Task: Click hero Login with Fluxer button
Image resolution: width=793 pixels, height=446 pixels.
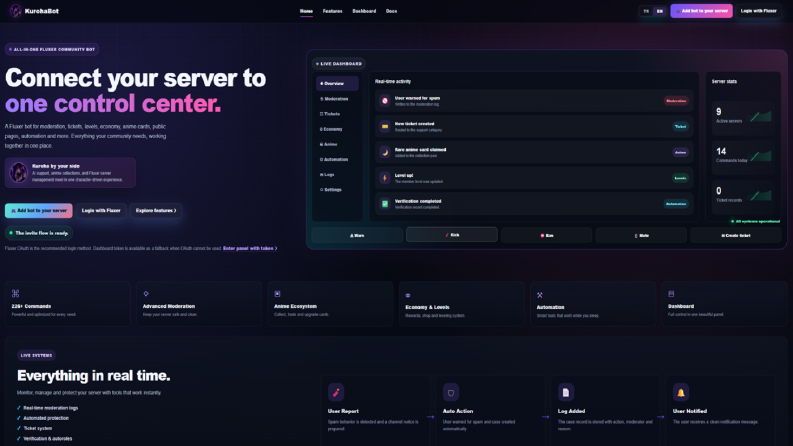Action: tap(101, 210)
